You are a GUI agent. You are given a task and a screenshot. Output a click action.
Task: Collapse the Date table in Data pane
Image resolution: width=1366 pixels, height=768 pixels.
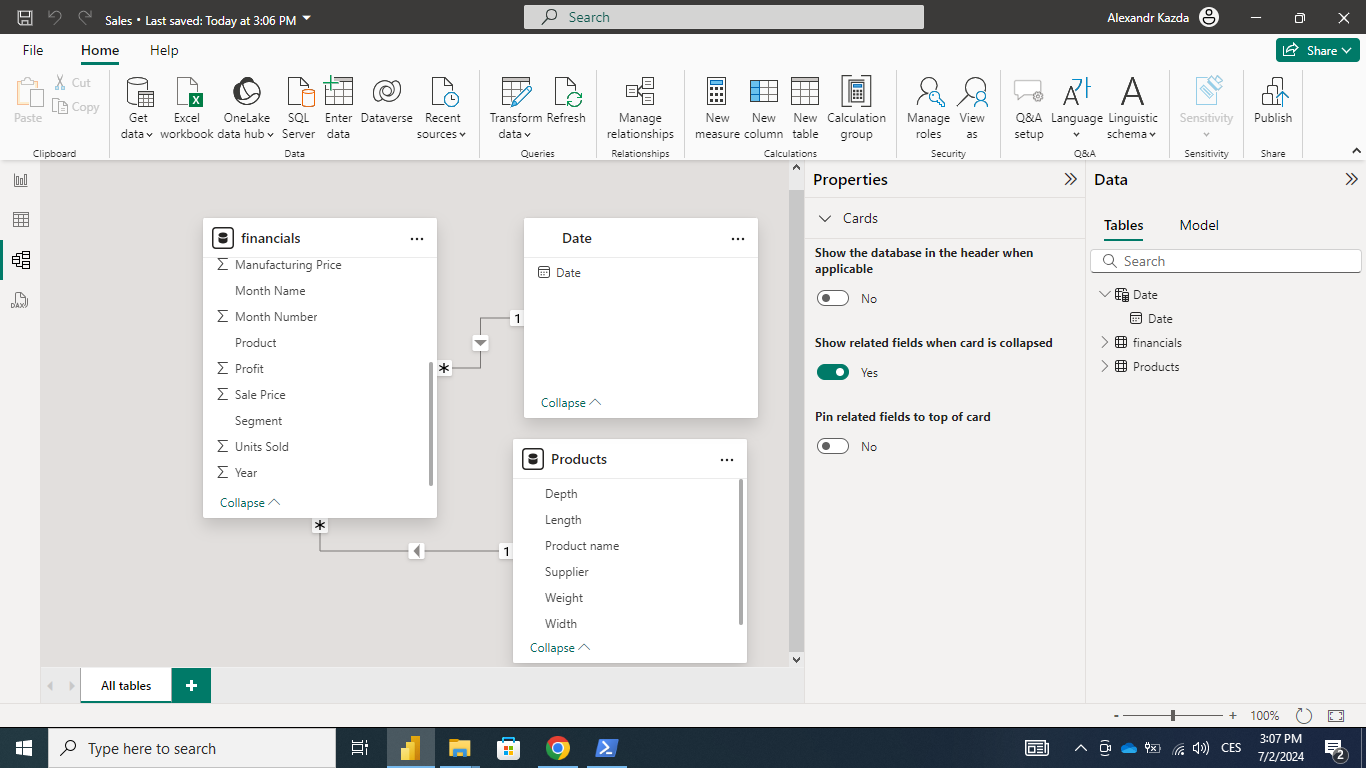coord(1104,295)
